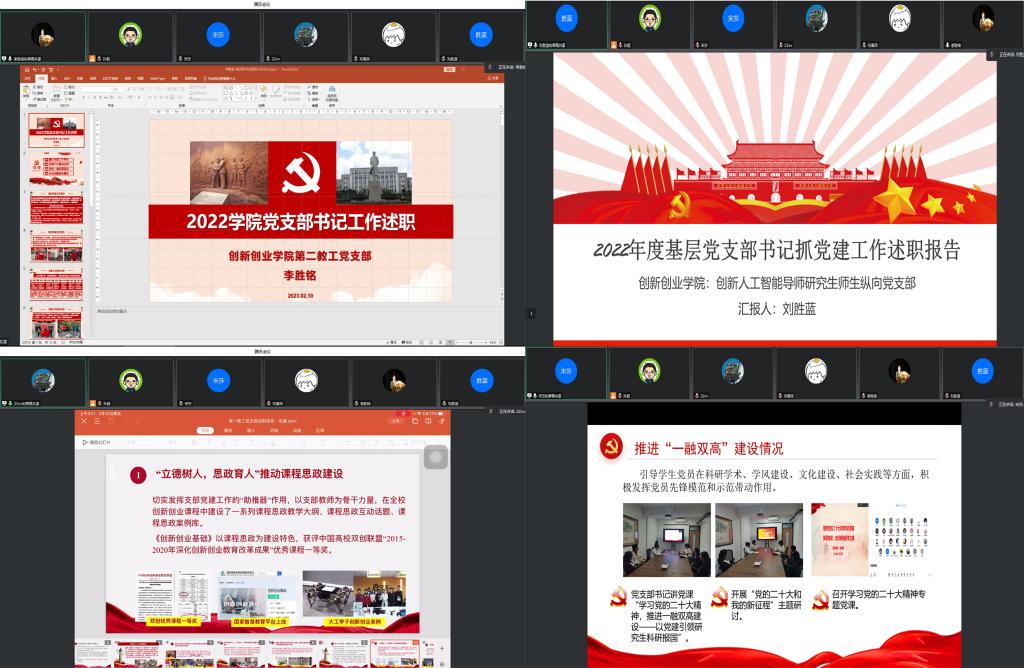The image size is (1024, 668).
Task: Select second slide thumbnail in PowerPoint panel
Action: 56,170
